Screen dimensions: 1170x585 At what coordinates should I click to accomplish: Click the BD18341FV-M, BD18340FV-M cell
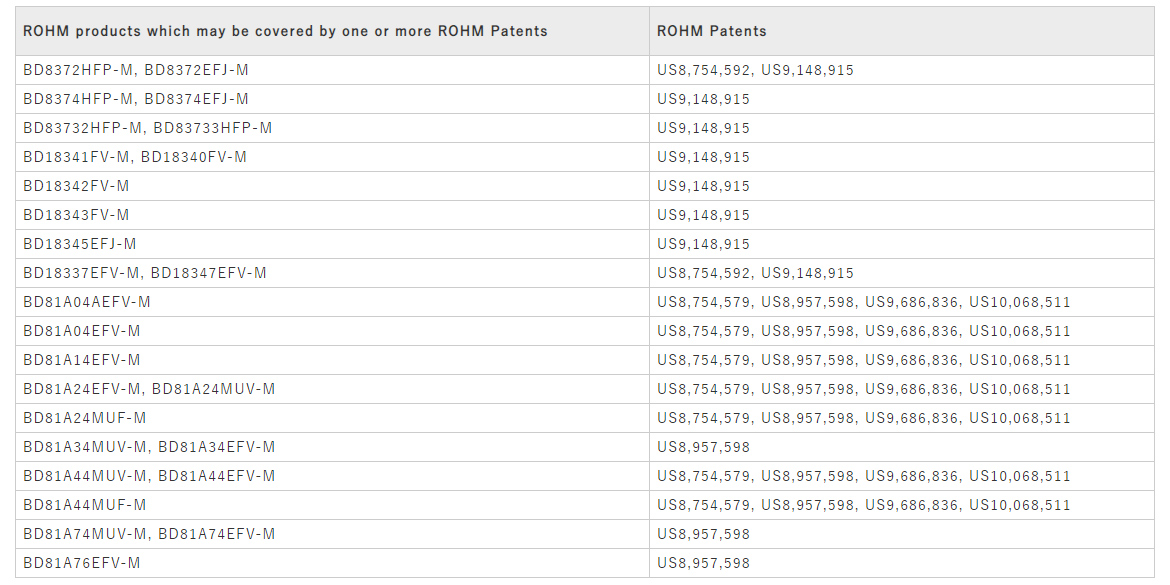point(332,157)
